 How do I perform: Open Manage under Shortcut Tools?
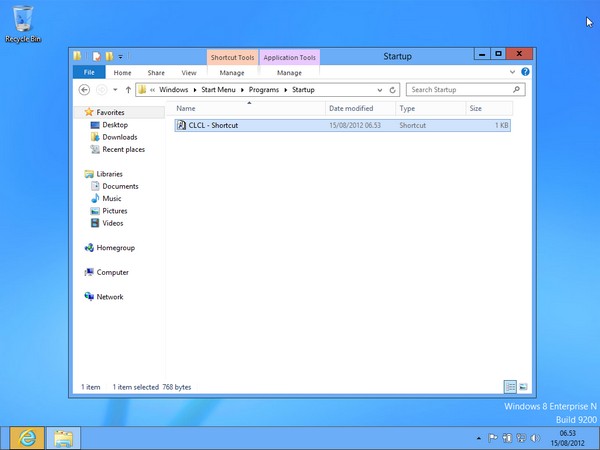tap(232, 73)
